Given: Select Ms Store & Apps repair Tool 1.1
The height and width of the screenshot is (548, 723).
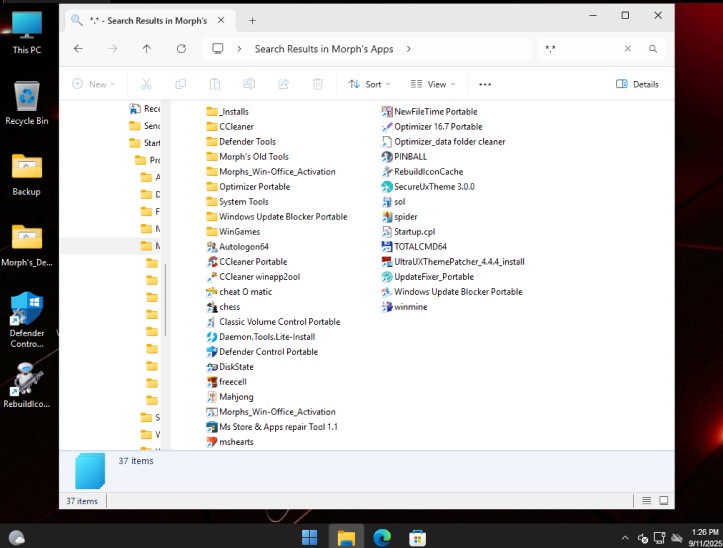Looking at the screenshot, I should [x=273, y=427].
